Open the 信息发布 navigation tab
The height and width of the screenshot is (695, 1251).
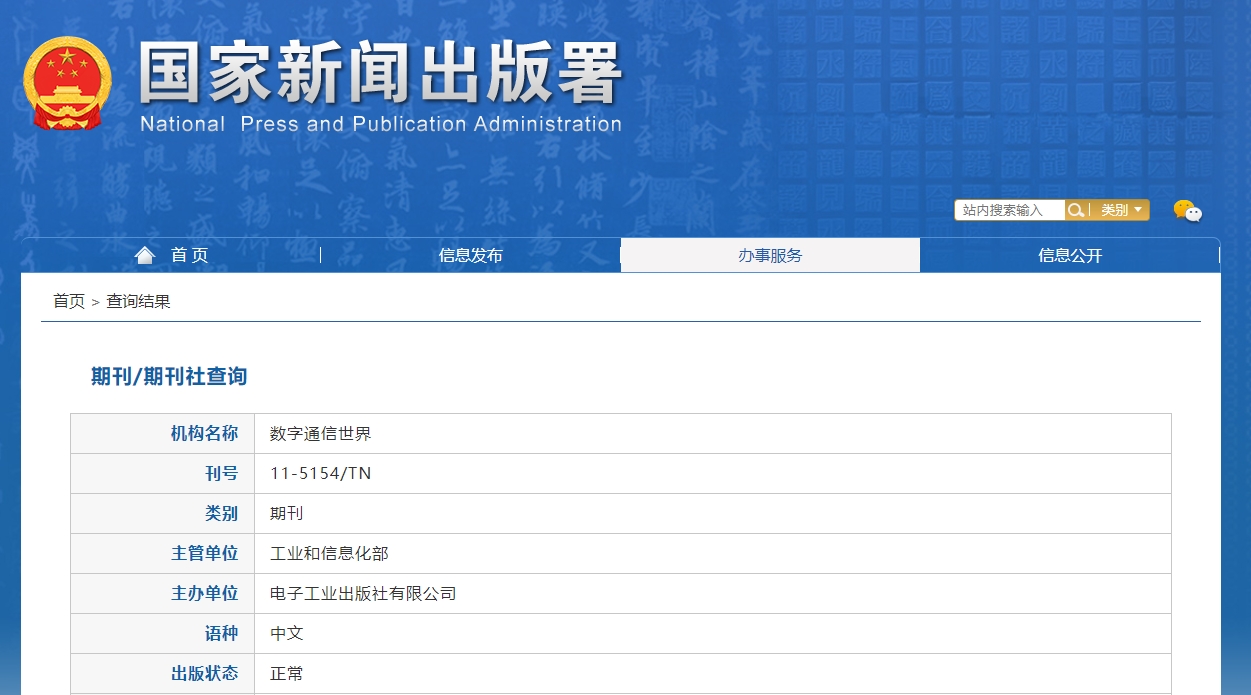[x=470, y=255]
